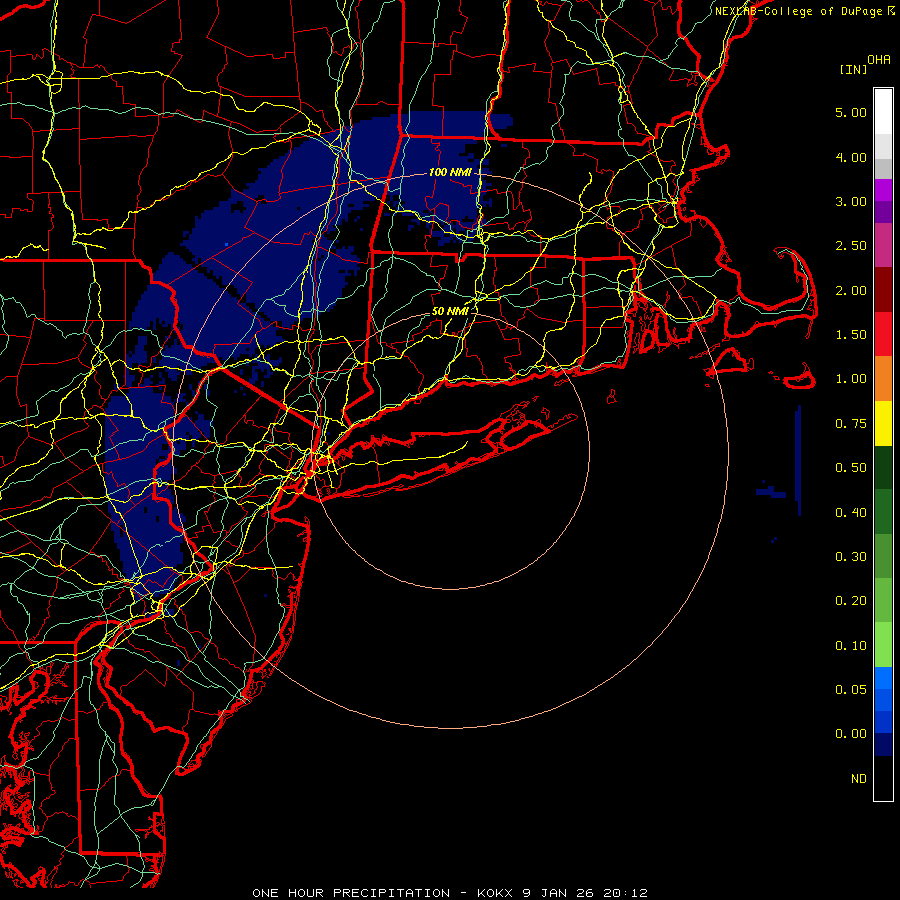Click the 0.40 legend value
This screenshot has height=900, width=900.
[851, 513]
